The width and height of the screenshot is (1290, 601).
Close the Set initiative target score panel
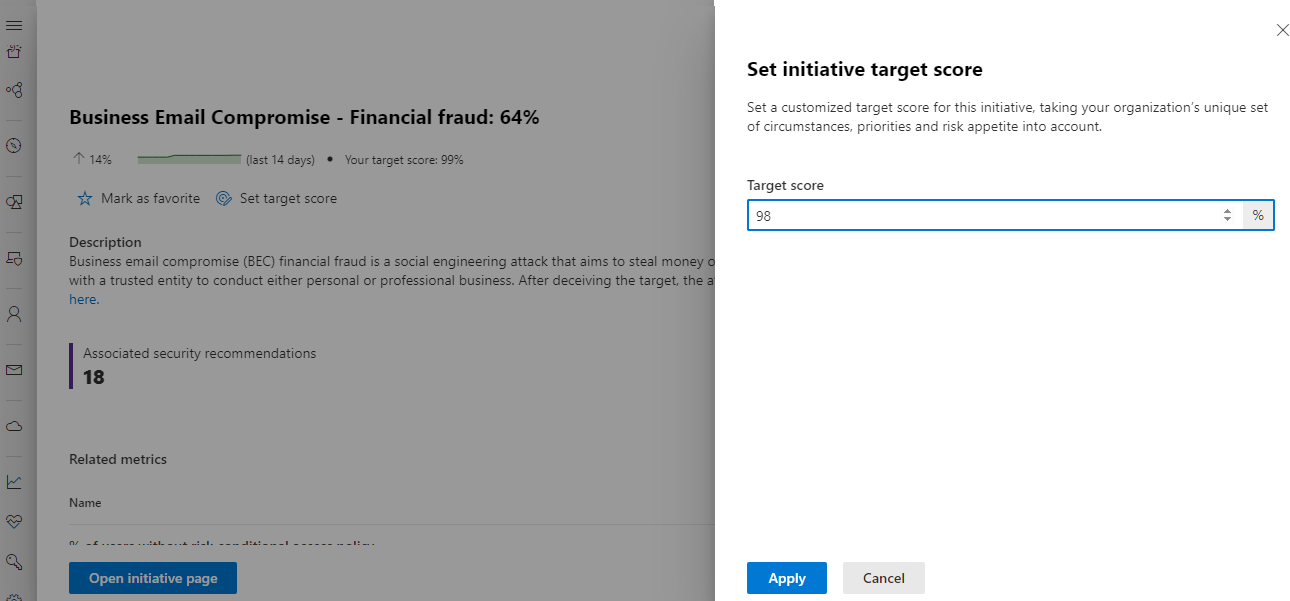(1283, 30)
